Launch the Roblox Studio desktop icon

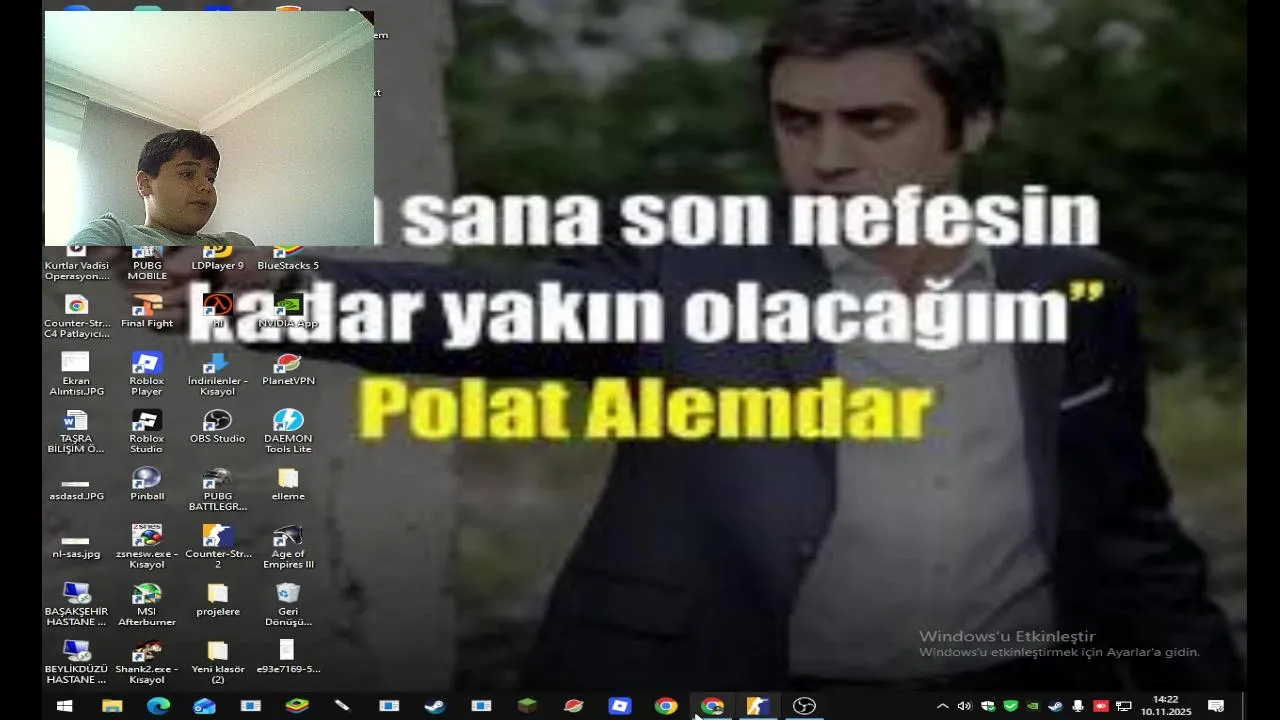(x=147, y=431)
